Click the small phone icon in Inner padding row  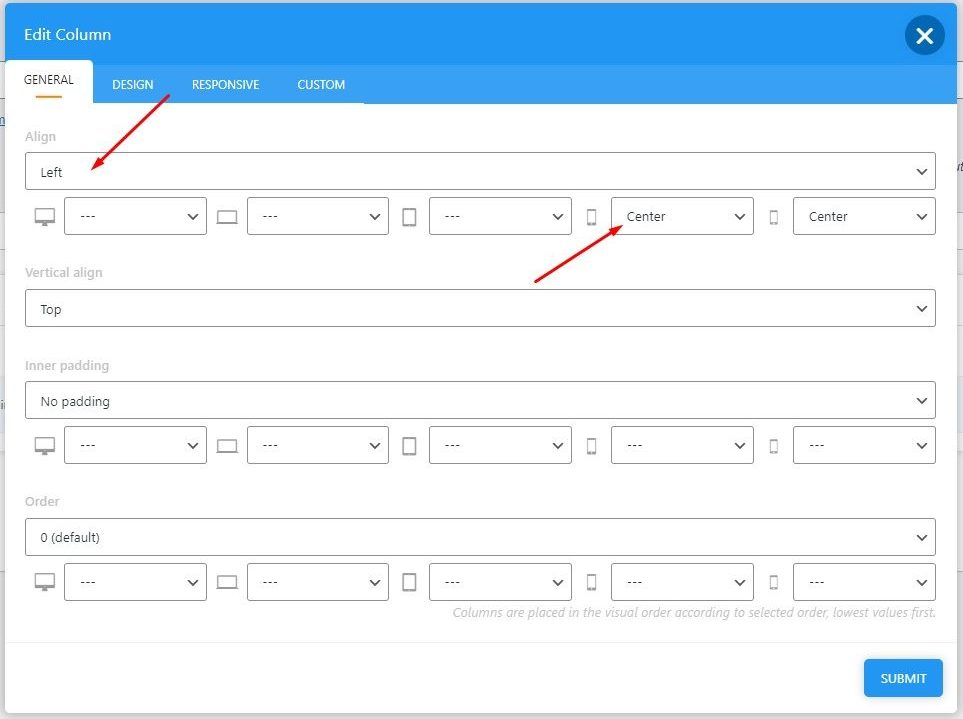coord(774,446)
